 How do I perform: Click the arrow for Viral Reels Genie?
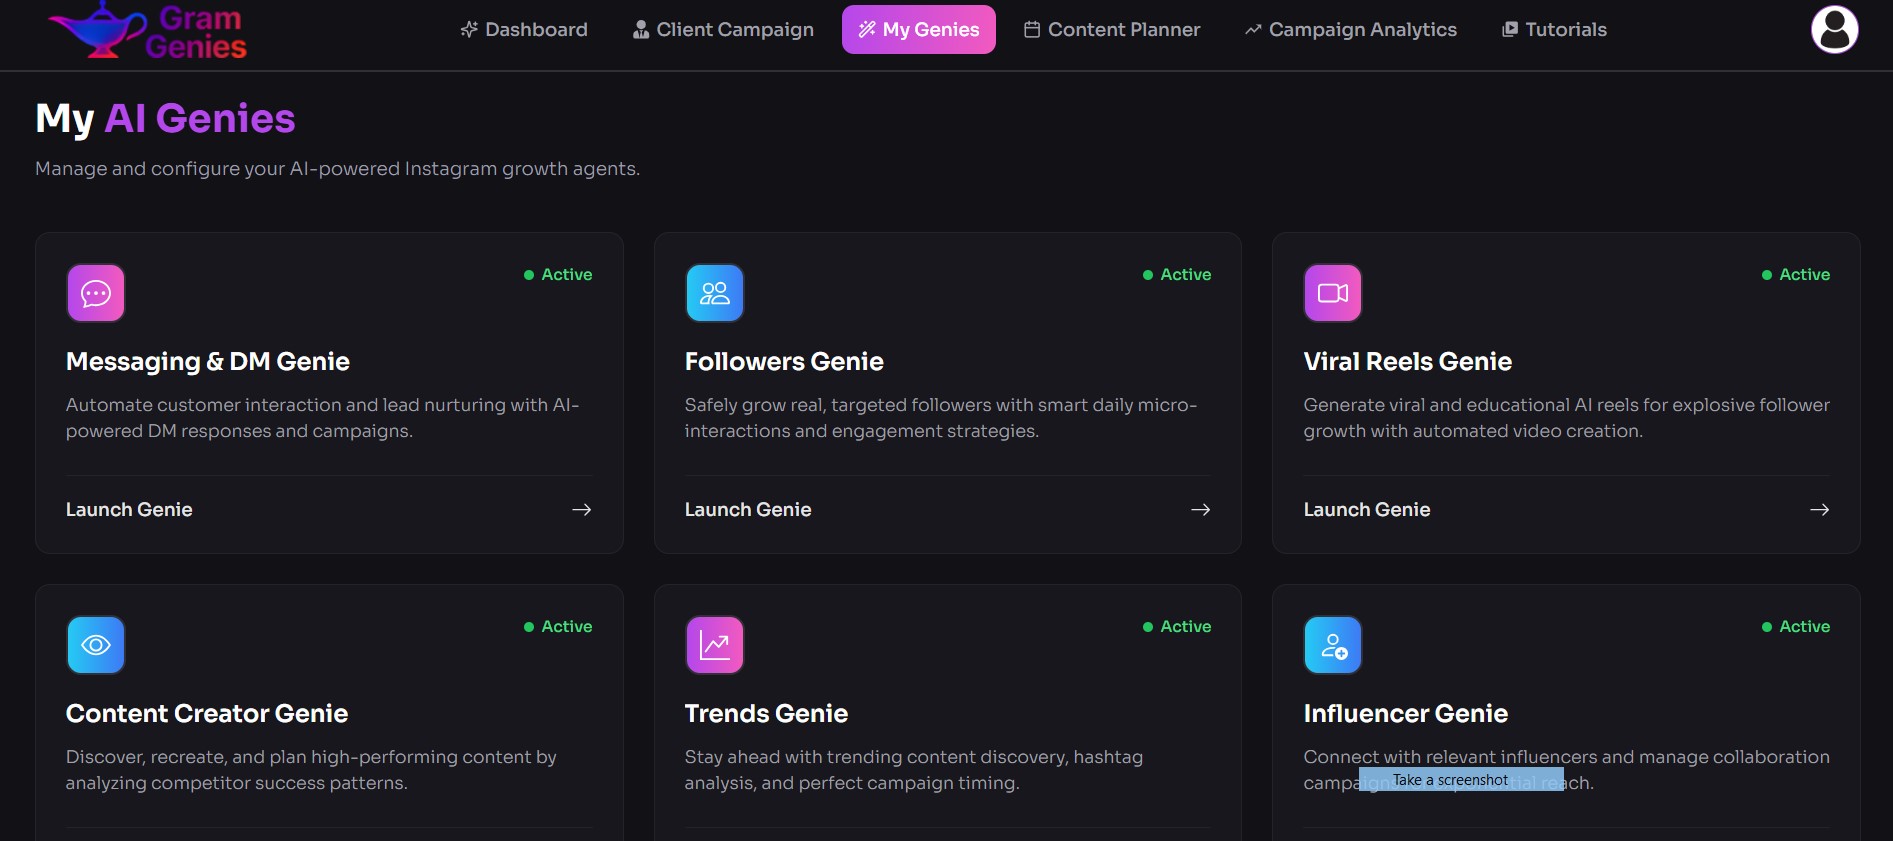pos(1819,510)
